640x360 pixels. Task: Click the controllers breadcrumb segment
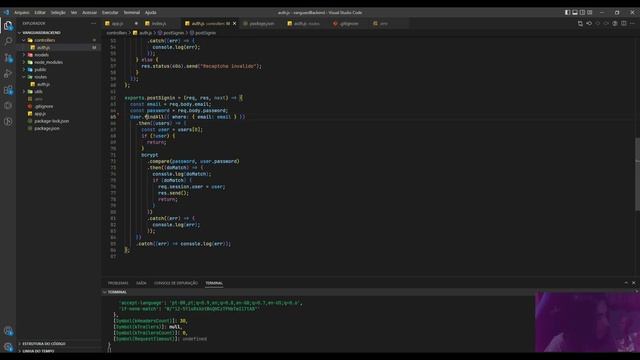coord(116,33)
